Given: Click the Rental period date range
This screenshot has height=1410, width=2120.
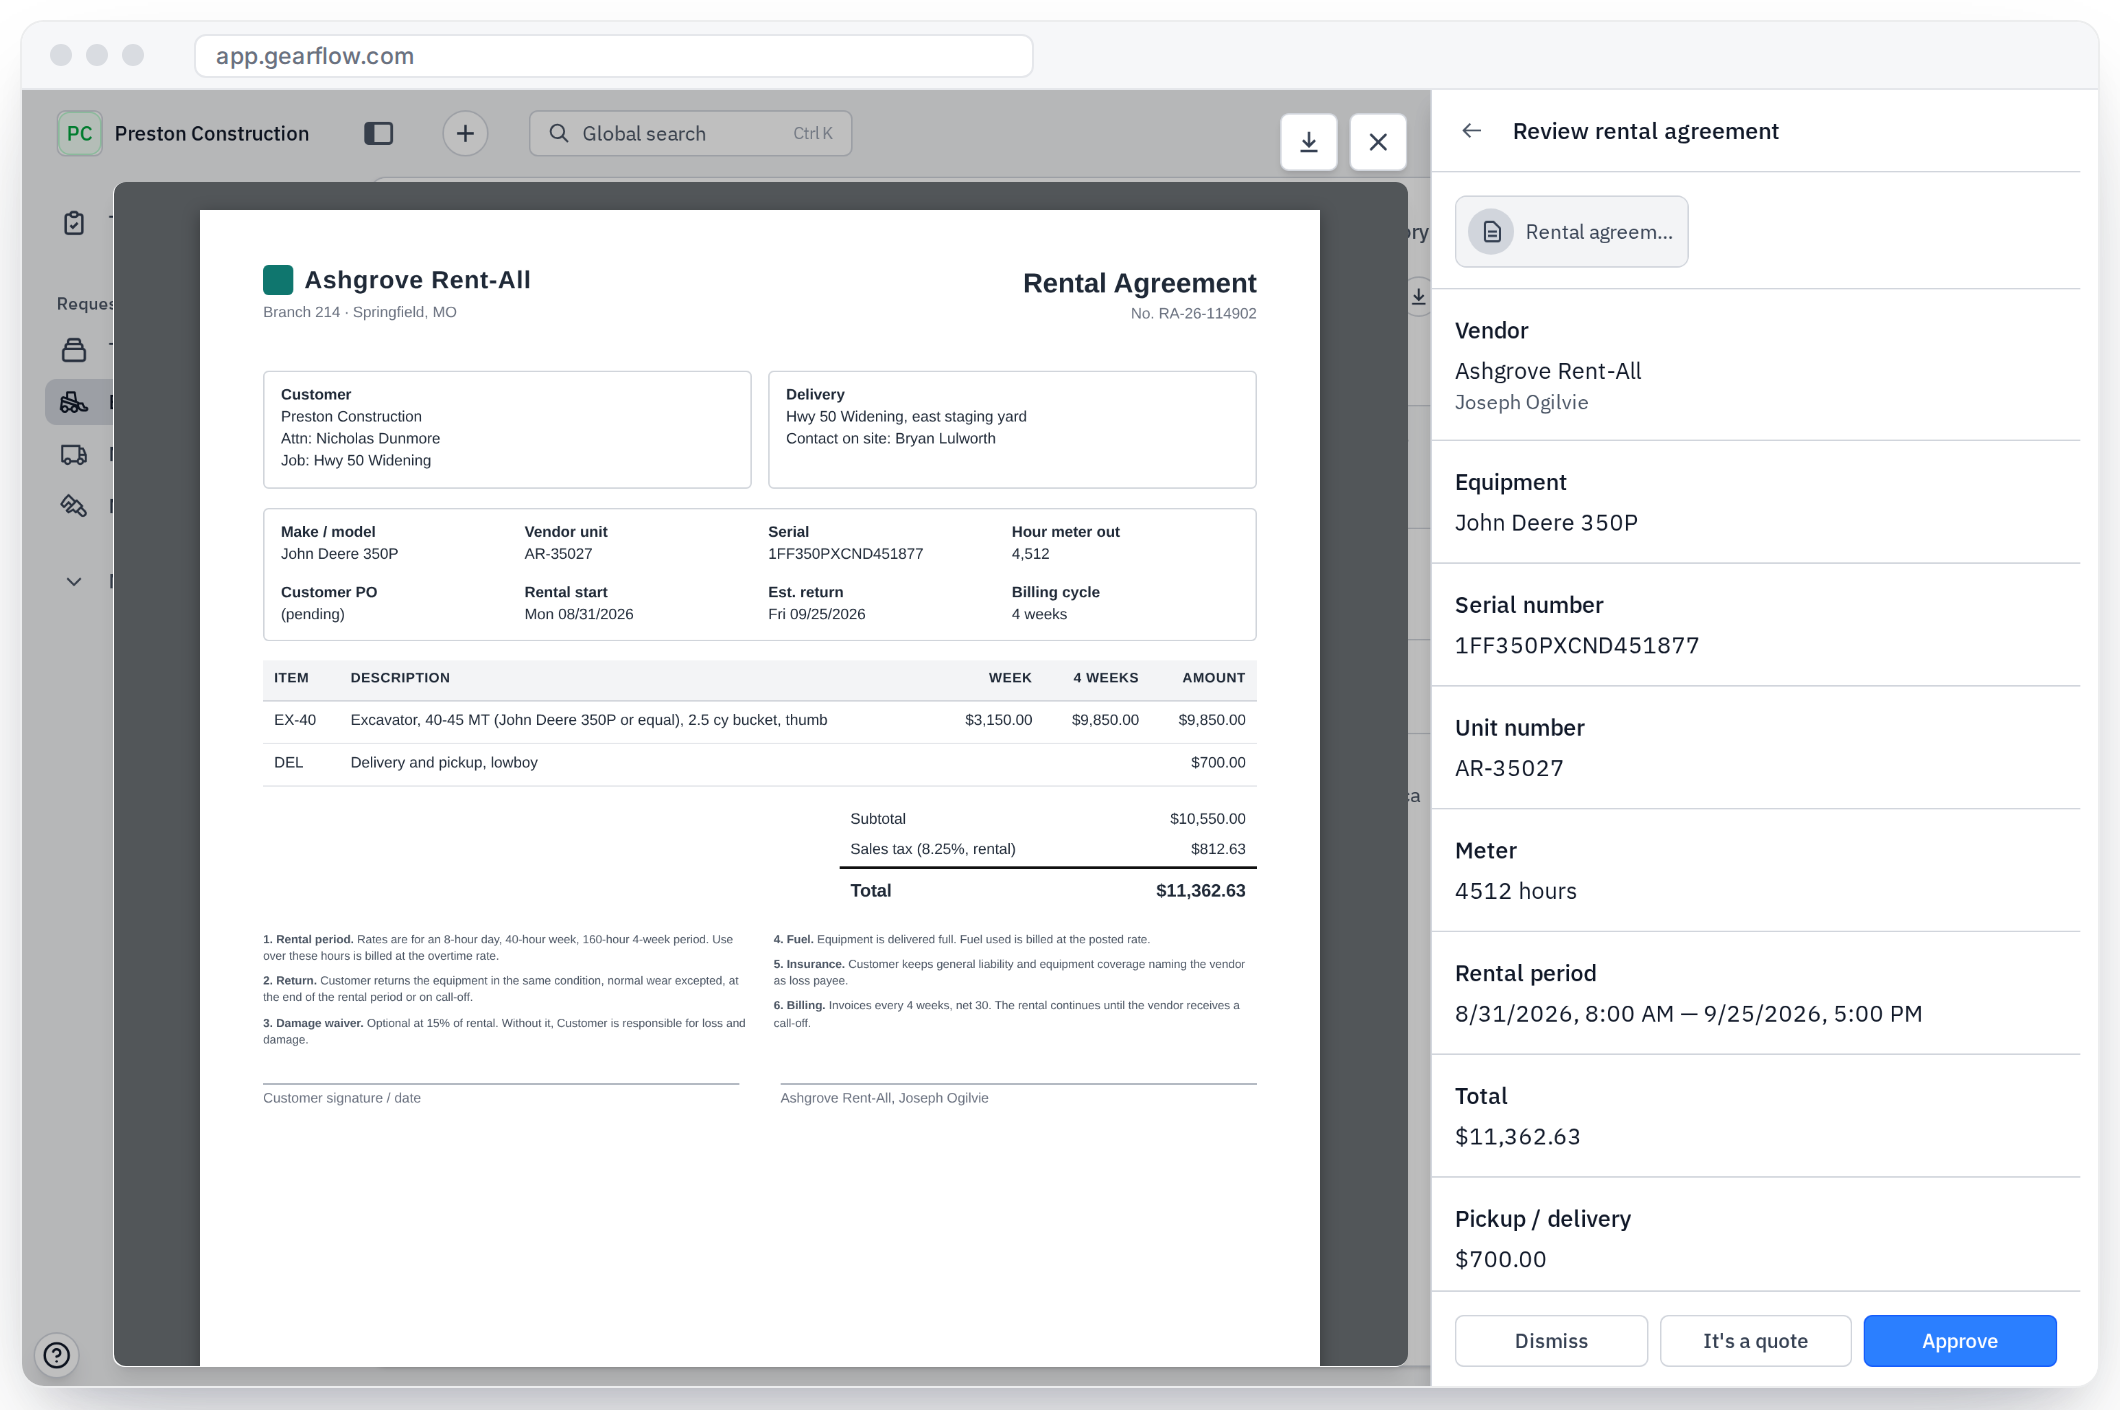Looking at the screenshot, I should coord(1688,1014).
